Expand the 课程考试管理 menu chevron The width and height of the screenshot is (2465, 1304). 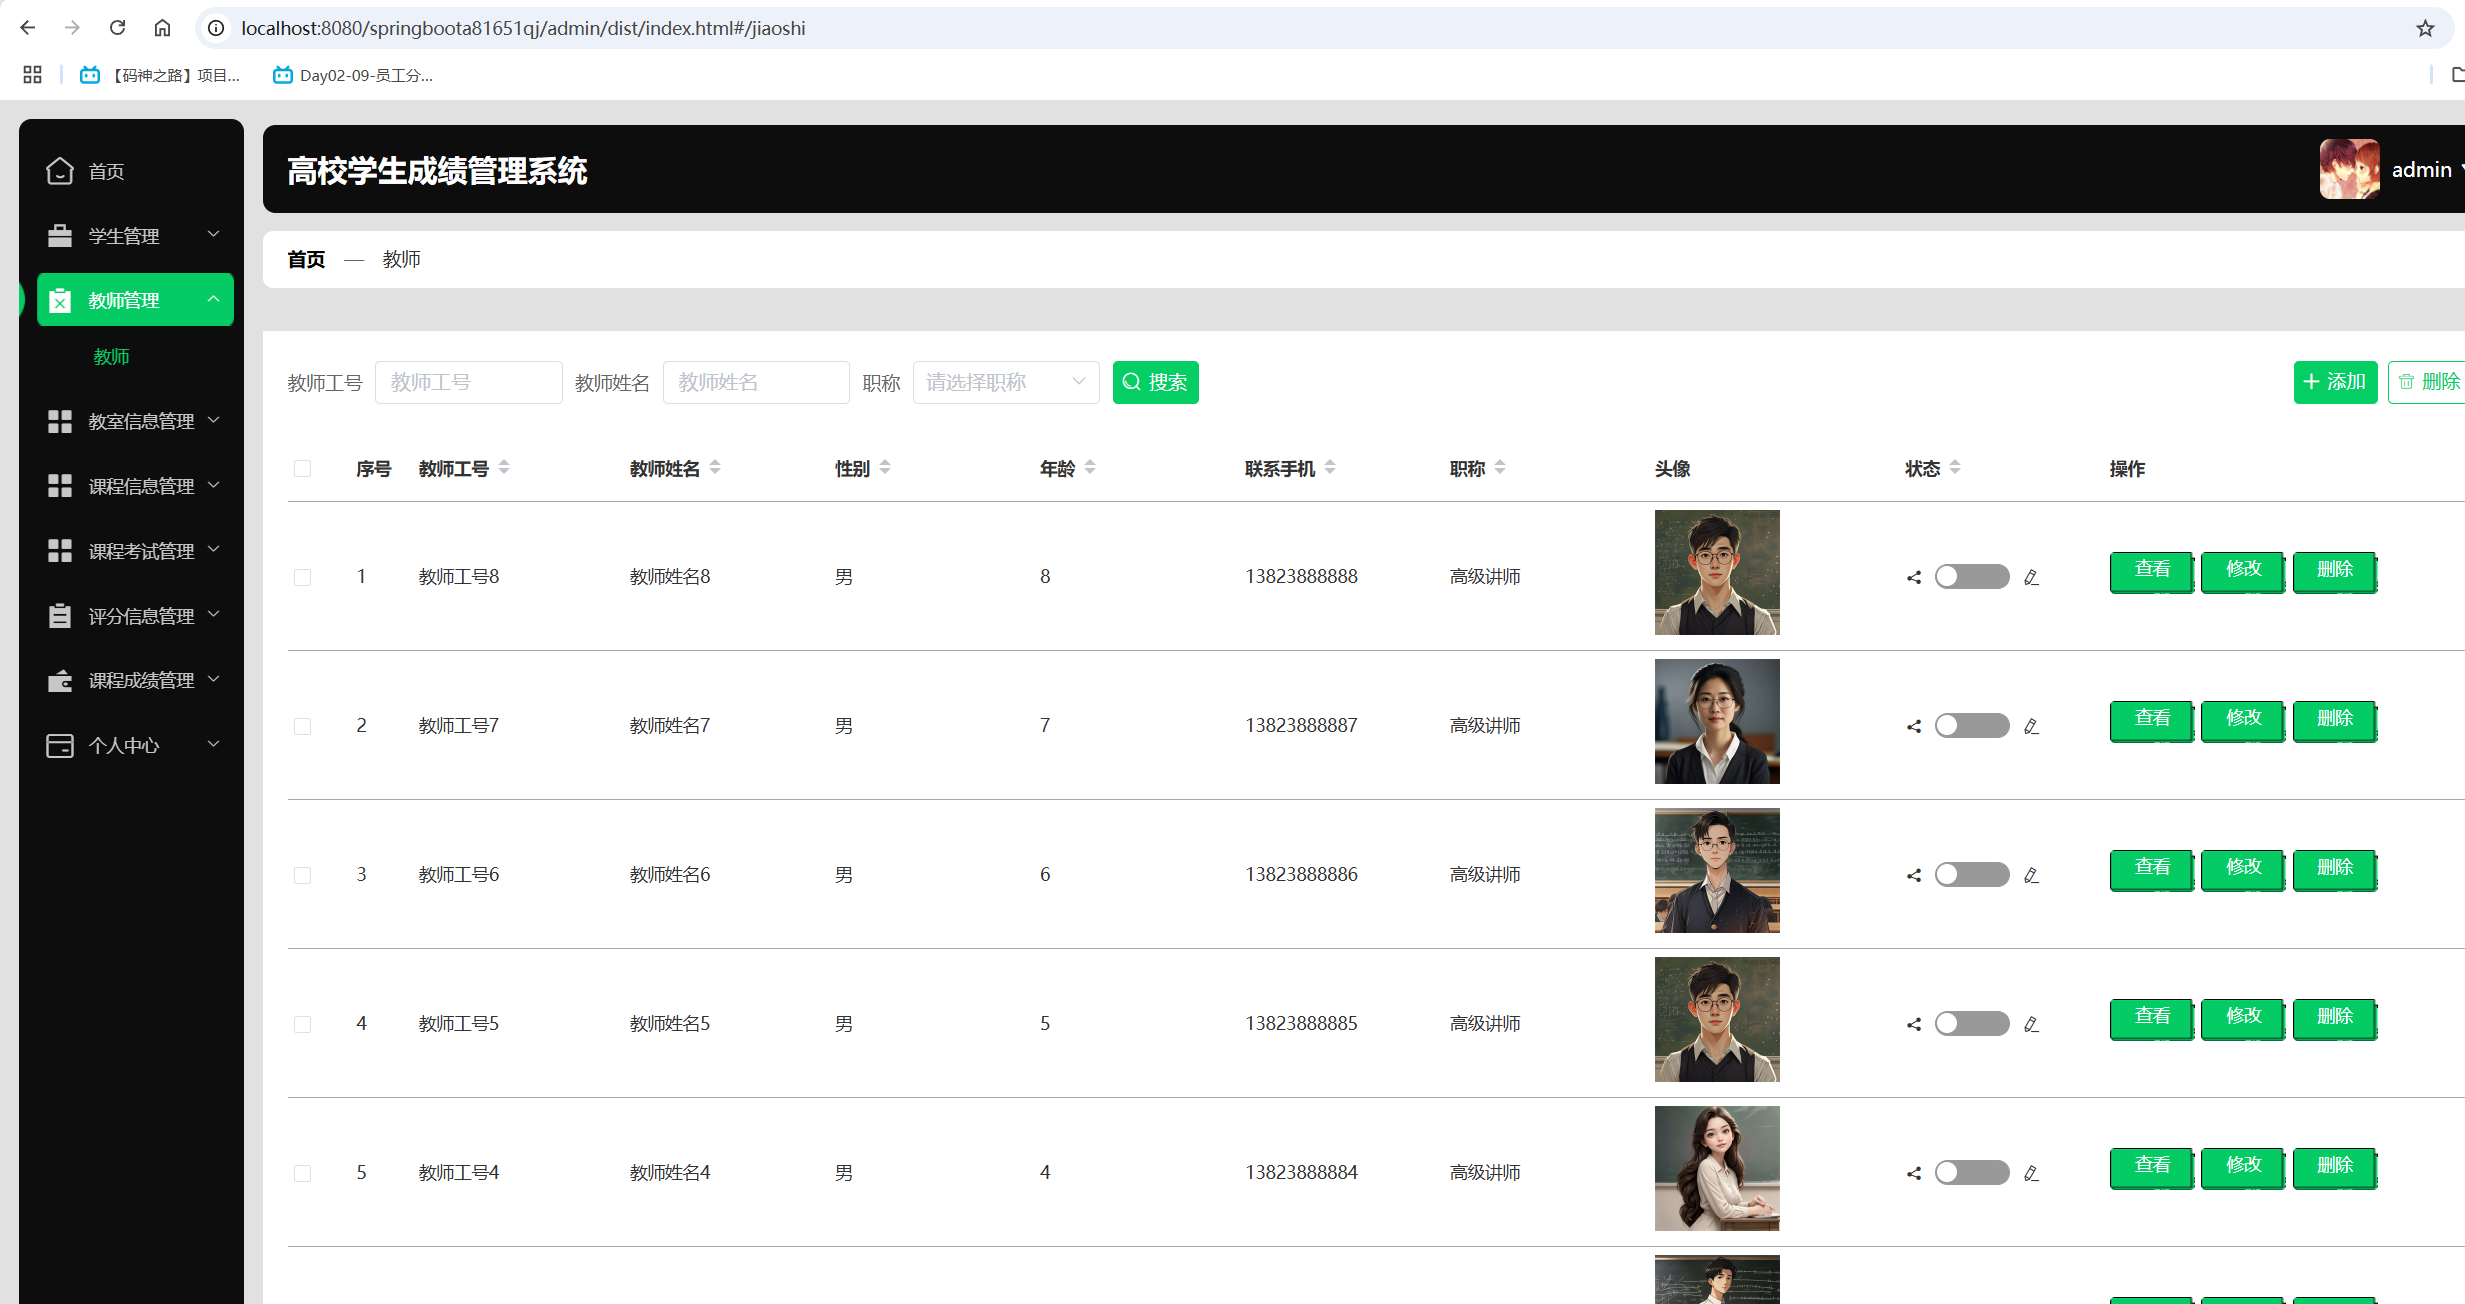pos(213,550)
